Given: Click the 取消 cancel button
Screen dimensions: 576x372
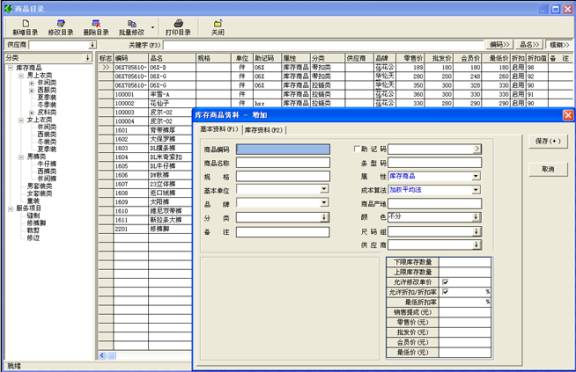Looking at the screenshot, I should coord(548,169).
